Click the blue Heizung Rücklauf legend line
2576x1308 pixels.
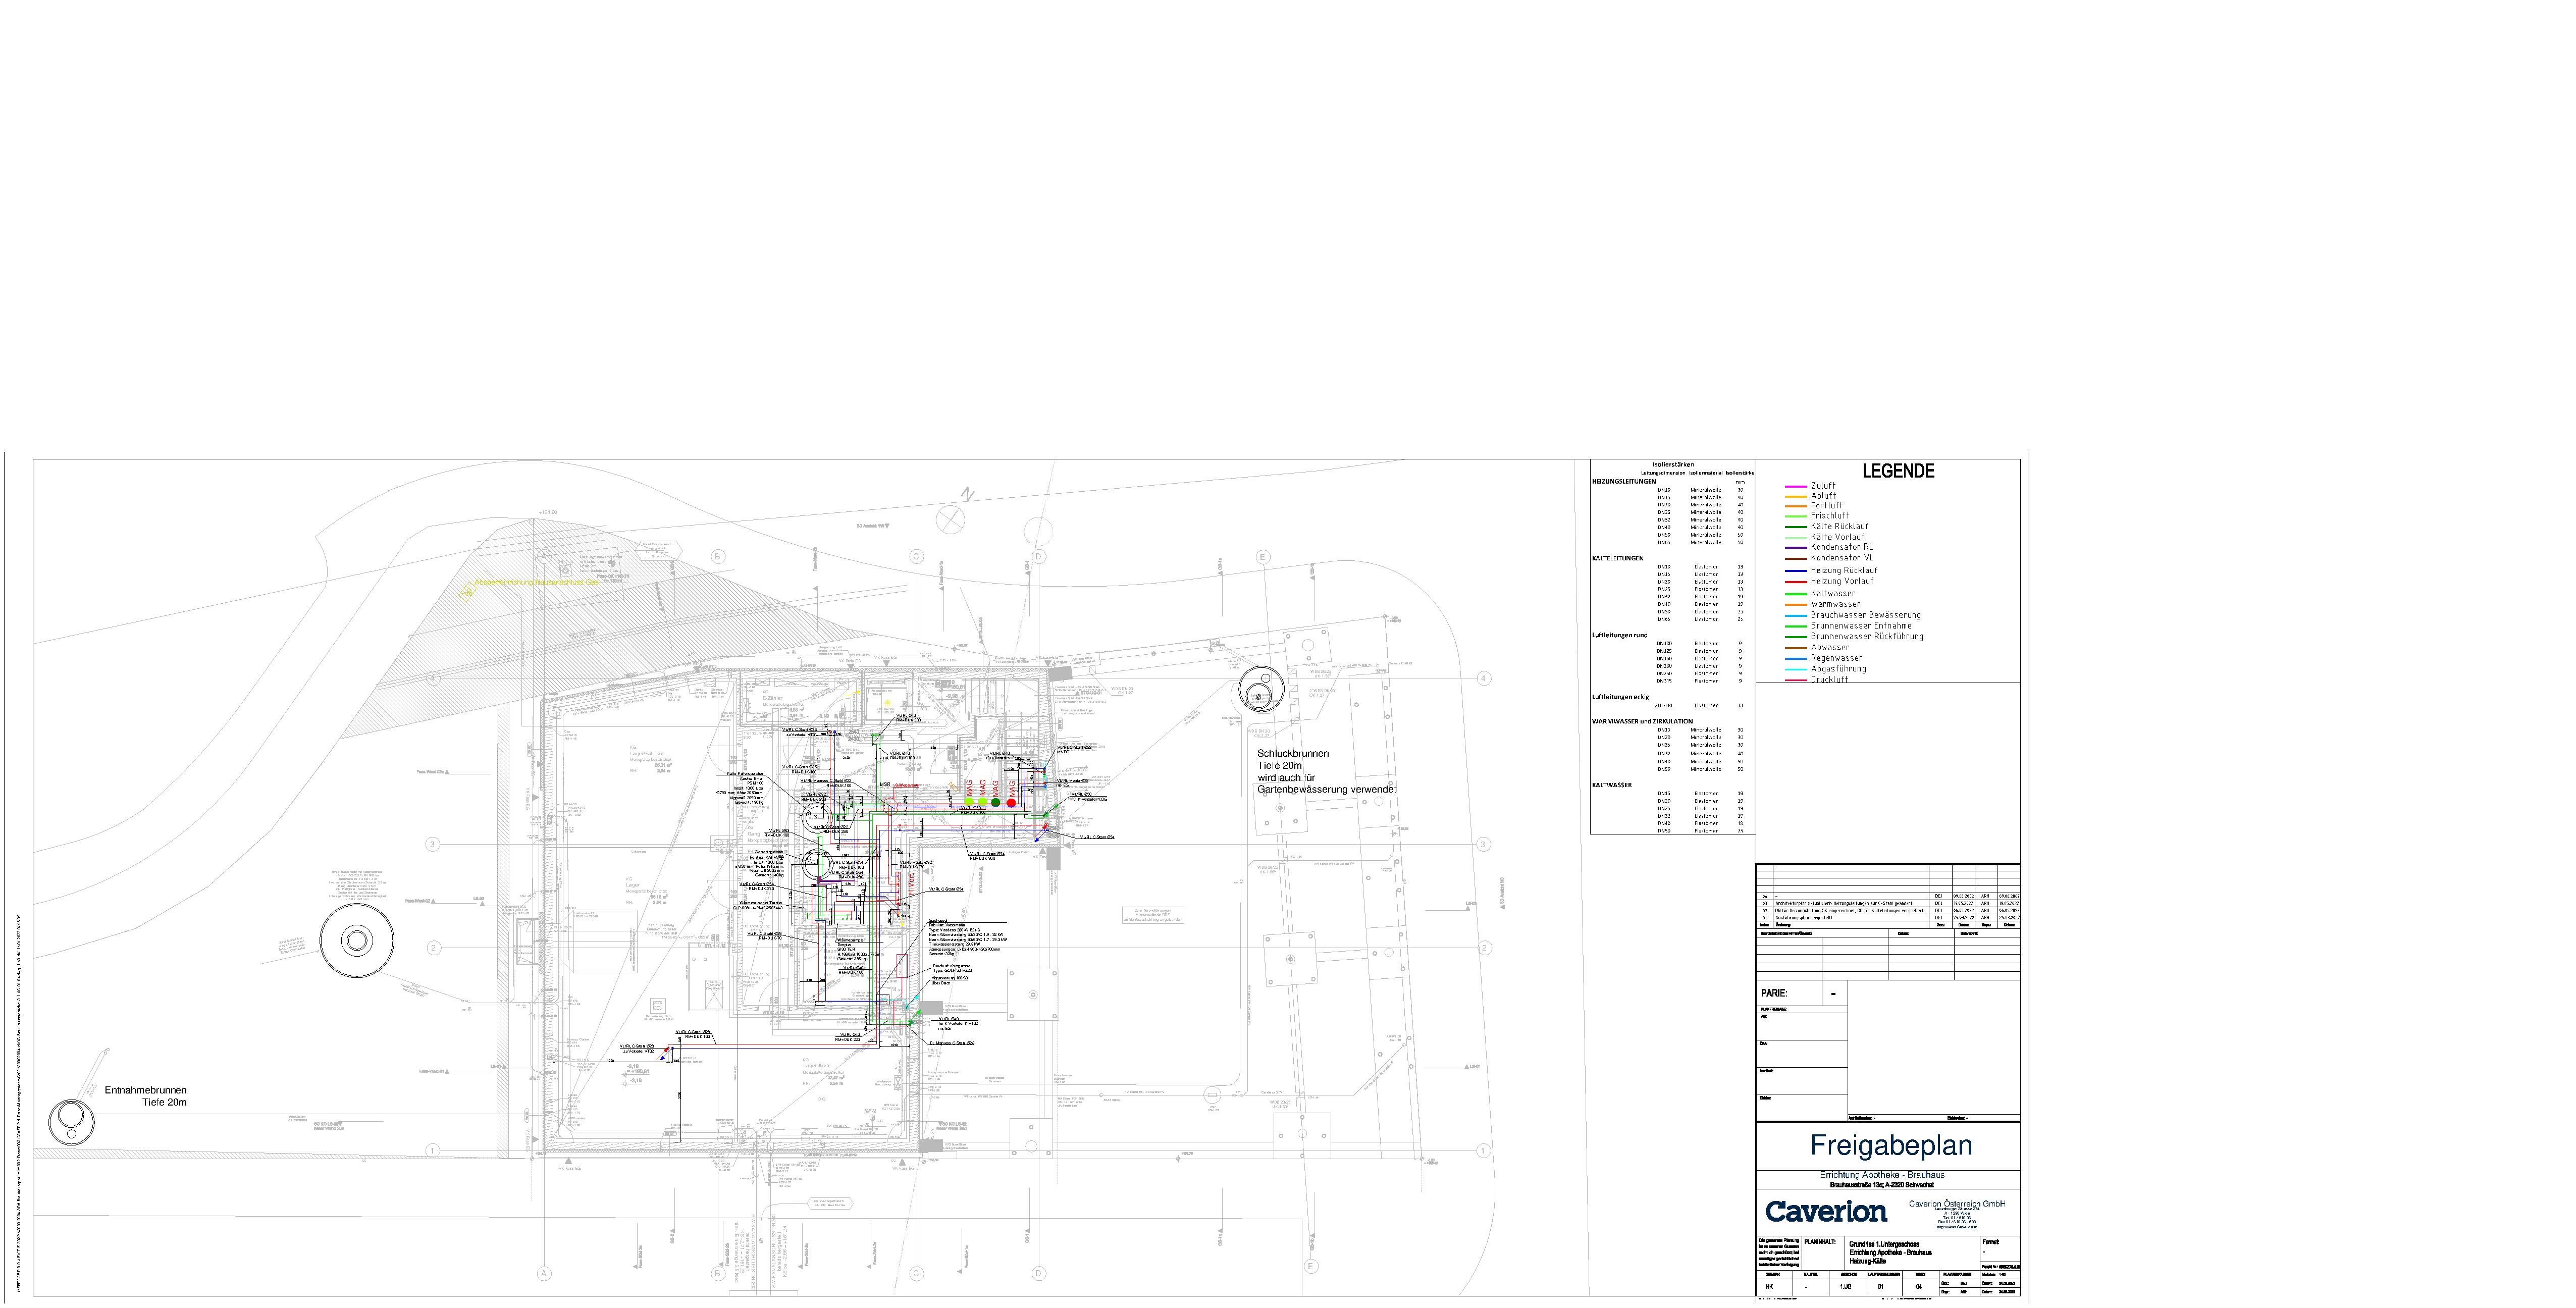tap(1795, 570)
